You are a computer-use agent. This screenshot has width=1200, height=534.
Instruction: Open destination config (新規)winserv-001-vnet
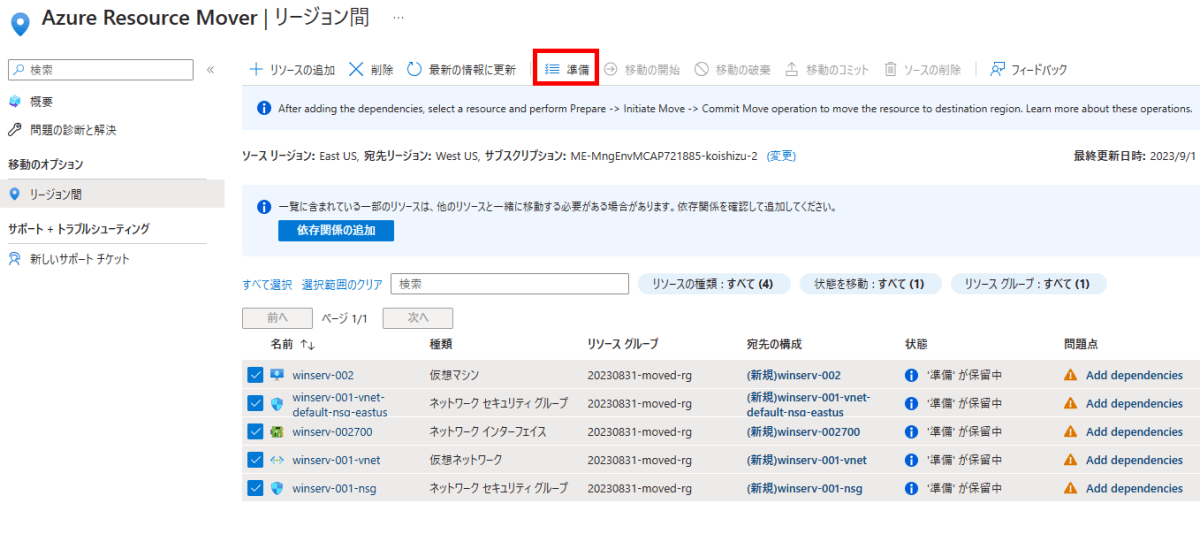coord(806,460)
